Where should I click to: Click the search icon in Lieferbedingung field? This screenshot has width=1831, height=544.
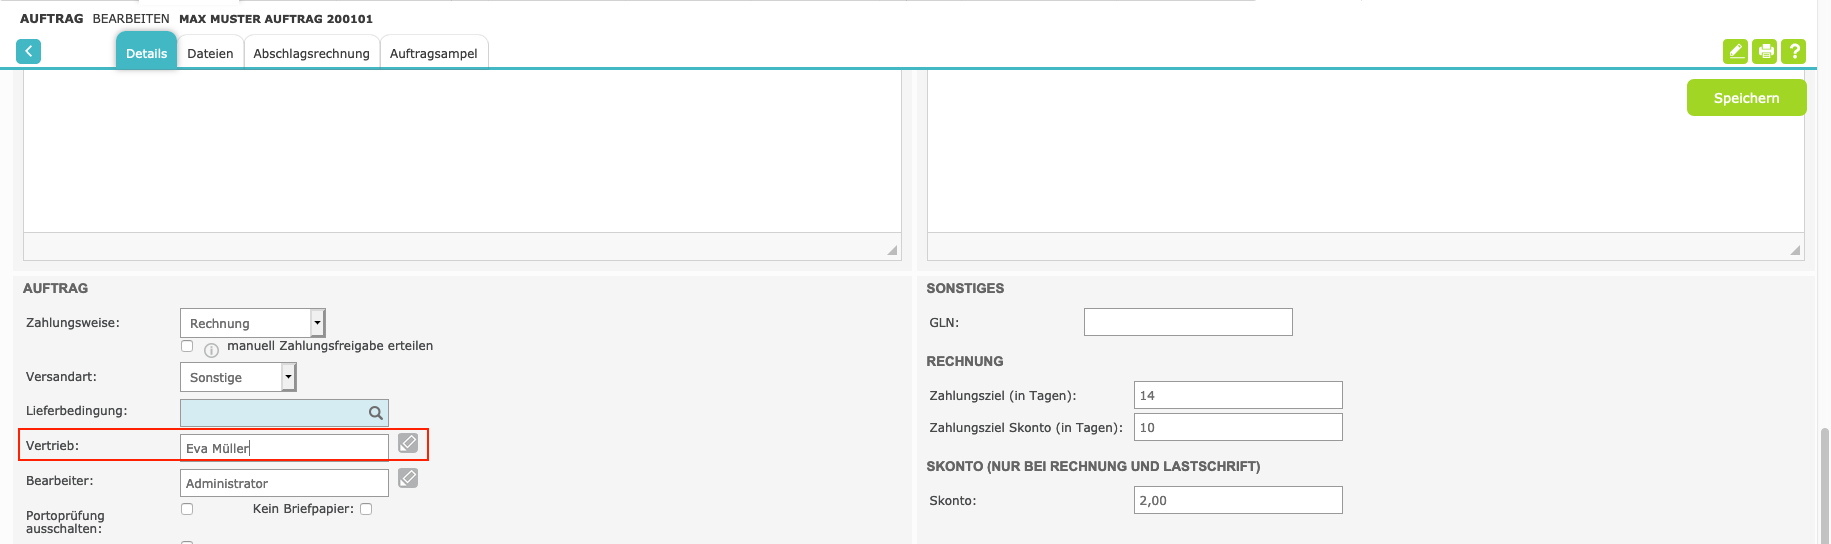point(376,413)
